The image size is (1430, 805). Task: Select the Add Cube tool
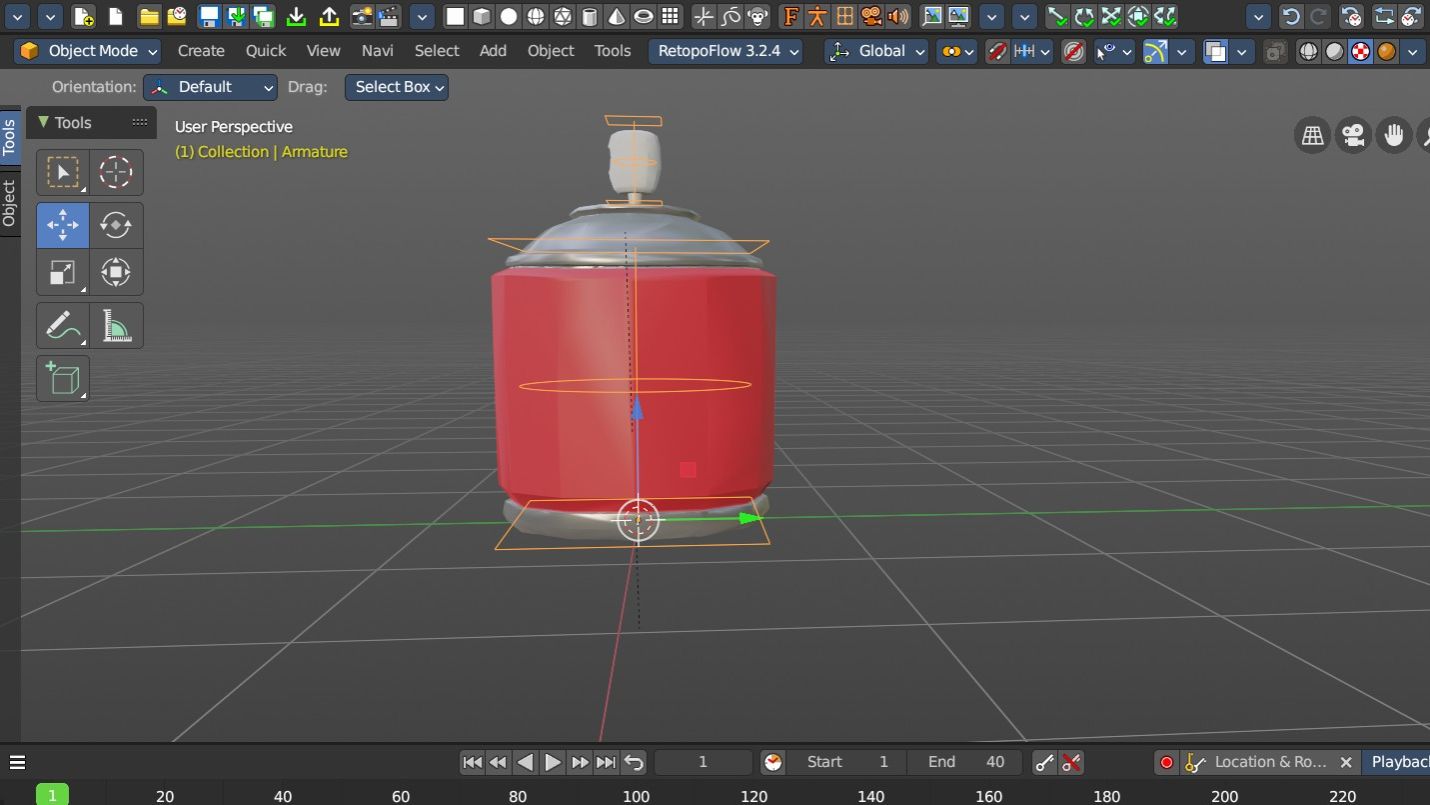[x=62, y=379]
